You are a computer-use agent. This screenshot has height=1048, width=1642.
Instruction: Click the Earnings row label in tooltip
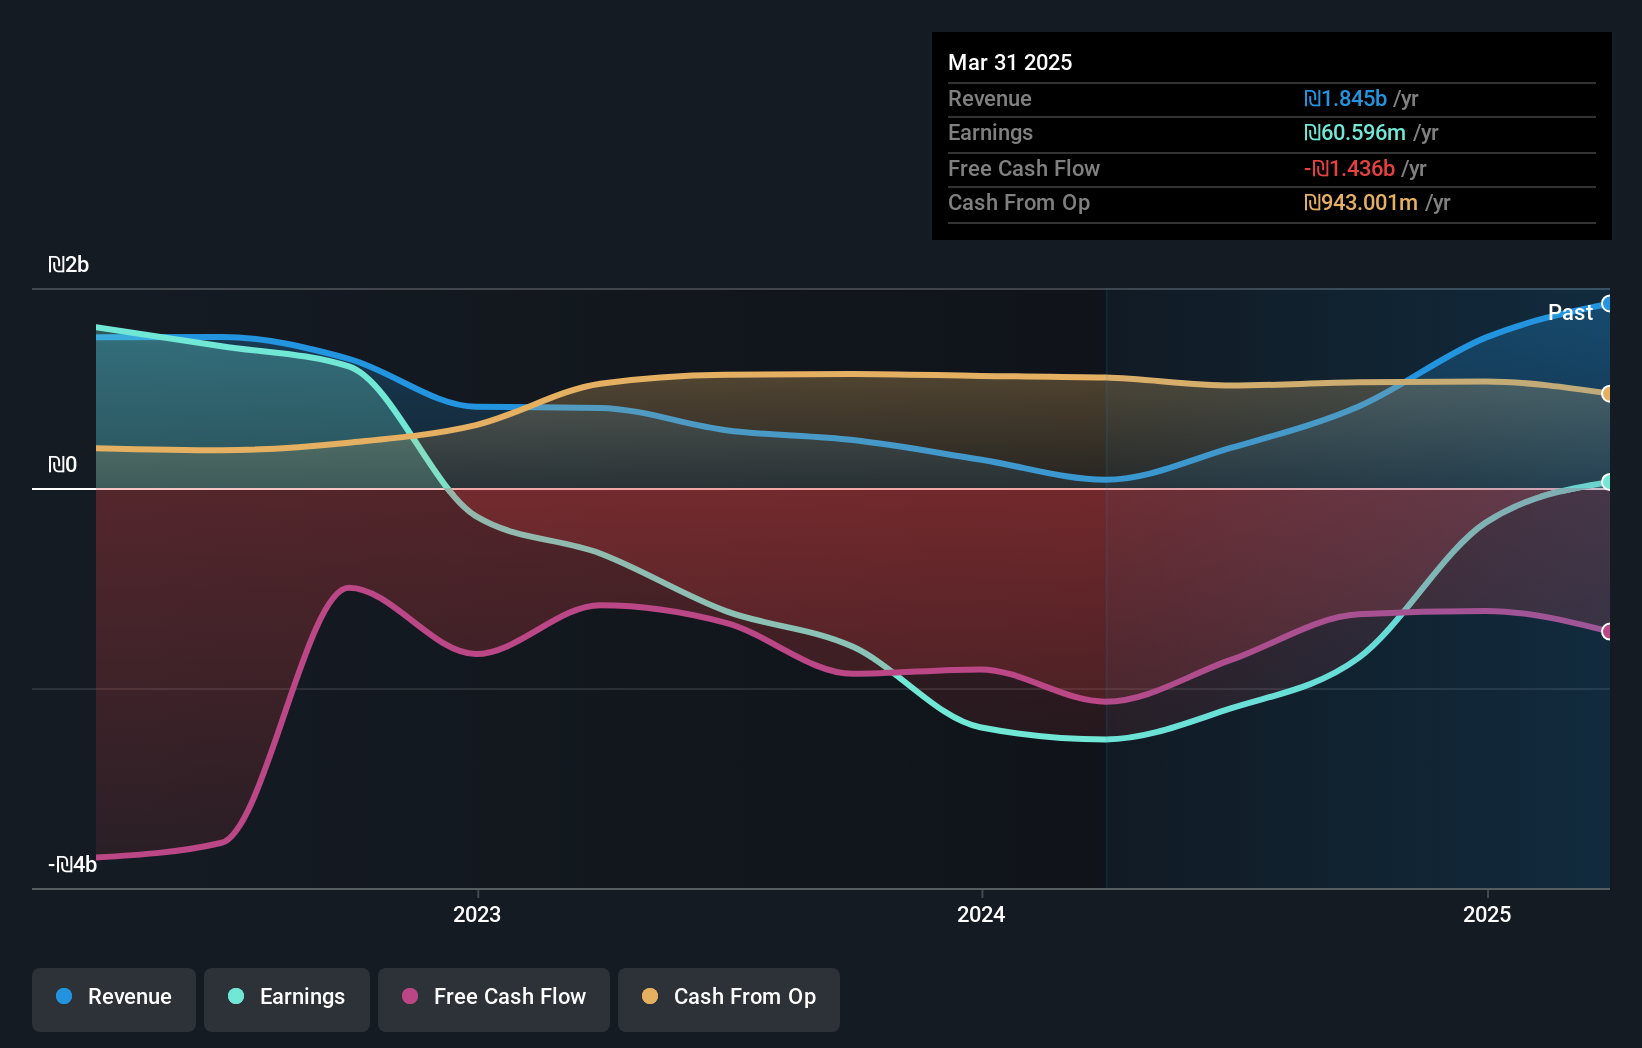[990, 133]
